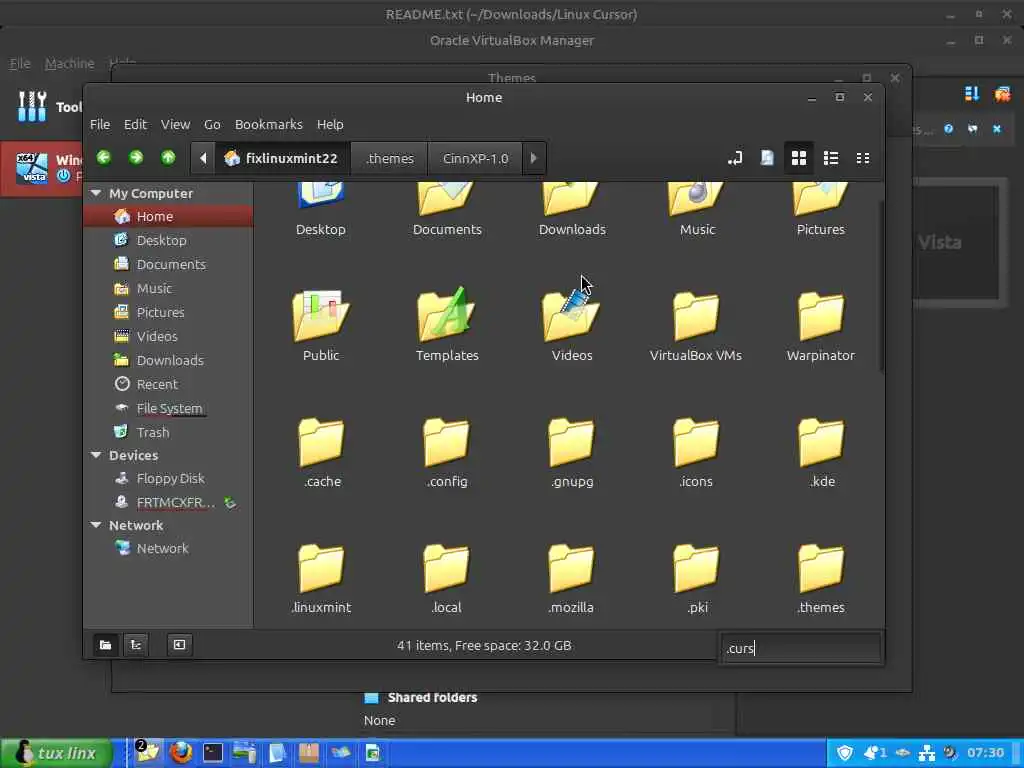Select the Warpinator folder
Image resolution: width=1024 pixels, height=768 pixels.
tap(821, 317)
